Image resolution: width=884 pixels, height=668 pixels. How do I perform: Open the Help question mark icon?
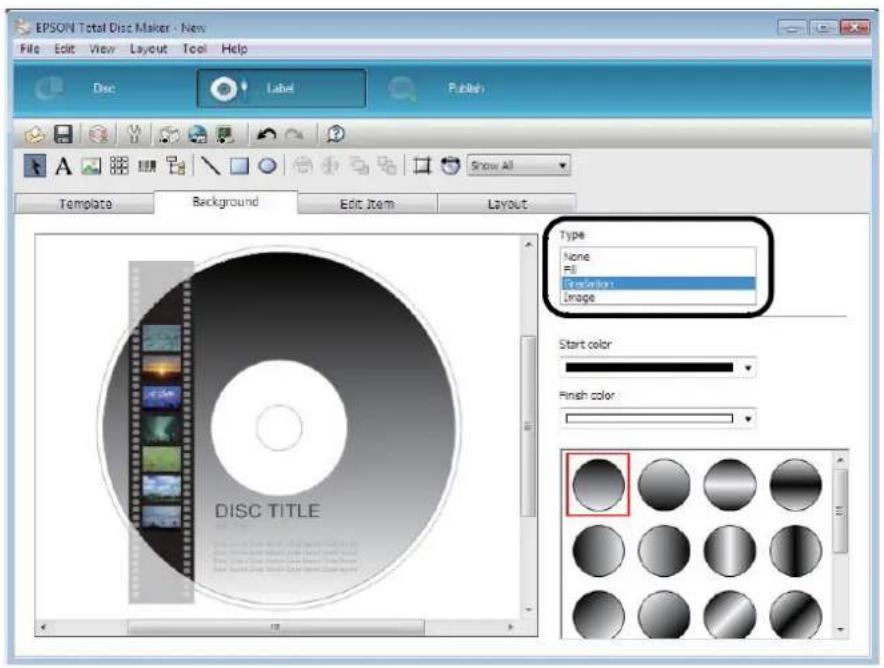(336, 134)
